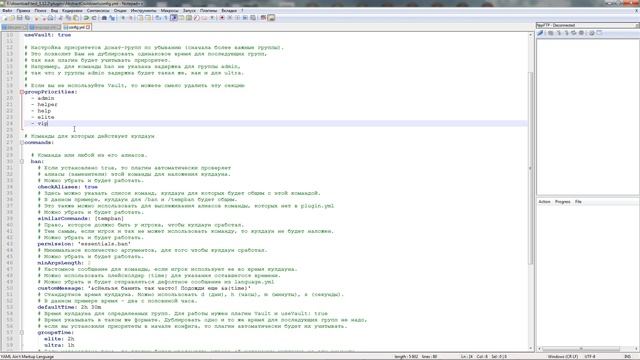Click the editor scrollbar down arrow
Viewport: 640px width, 360px height.
[x=531, y=348]
